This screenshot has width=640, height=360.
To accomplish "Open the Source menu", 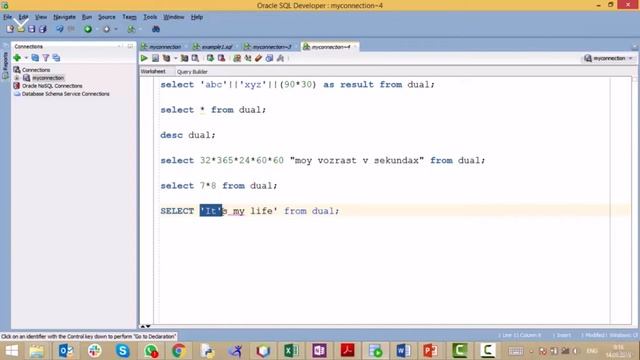I will (107, 17).
